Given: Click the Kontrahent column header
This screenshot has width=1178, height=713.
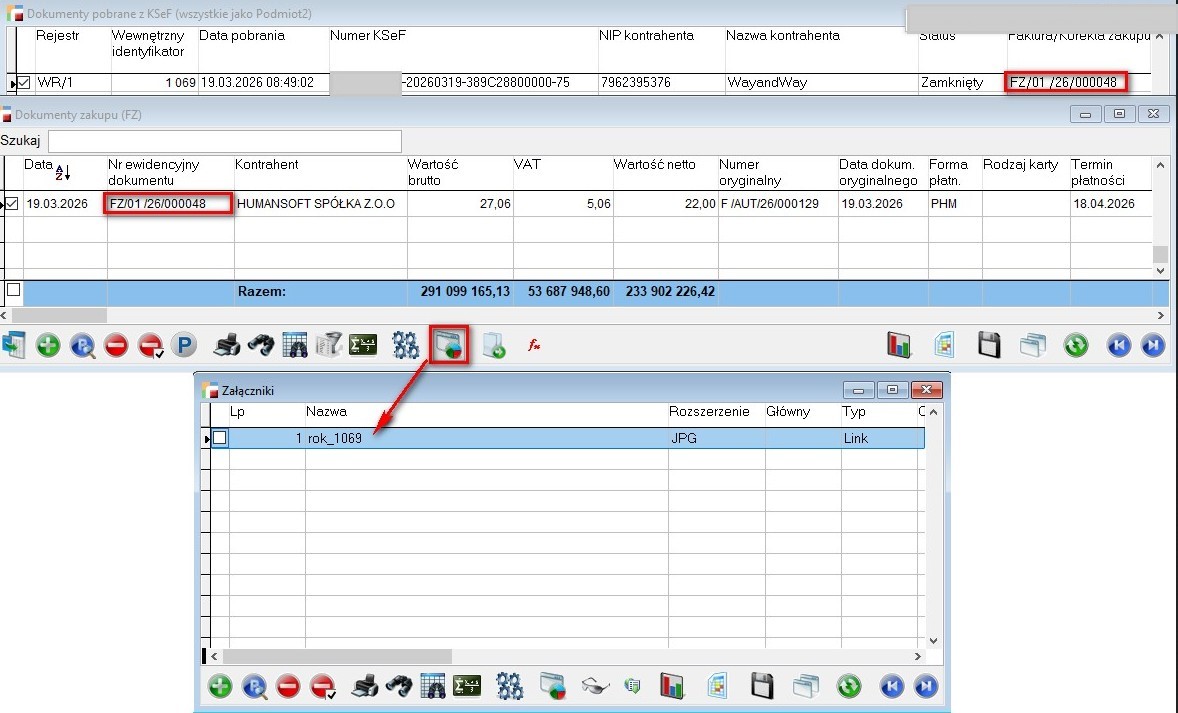Looking at the screenshot, I should pyautogui.click(x=266, y=164).
